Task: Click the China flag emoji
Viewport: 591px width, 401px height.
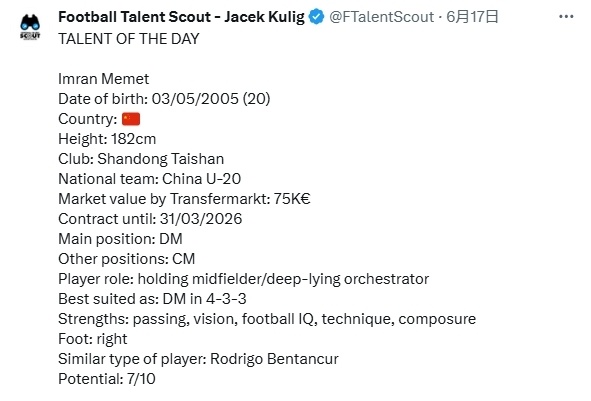Action: tap(131, 119)
